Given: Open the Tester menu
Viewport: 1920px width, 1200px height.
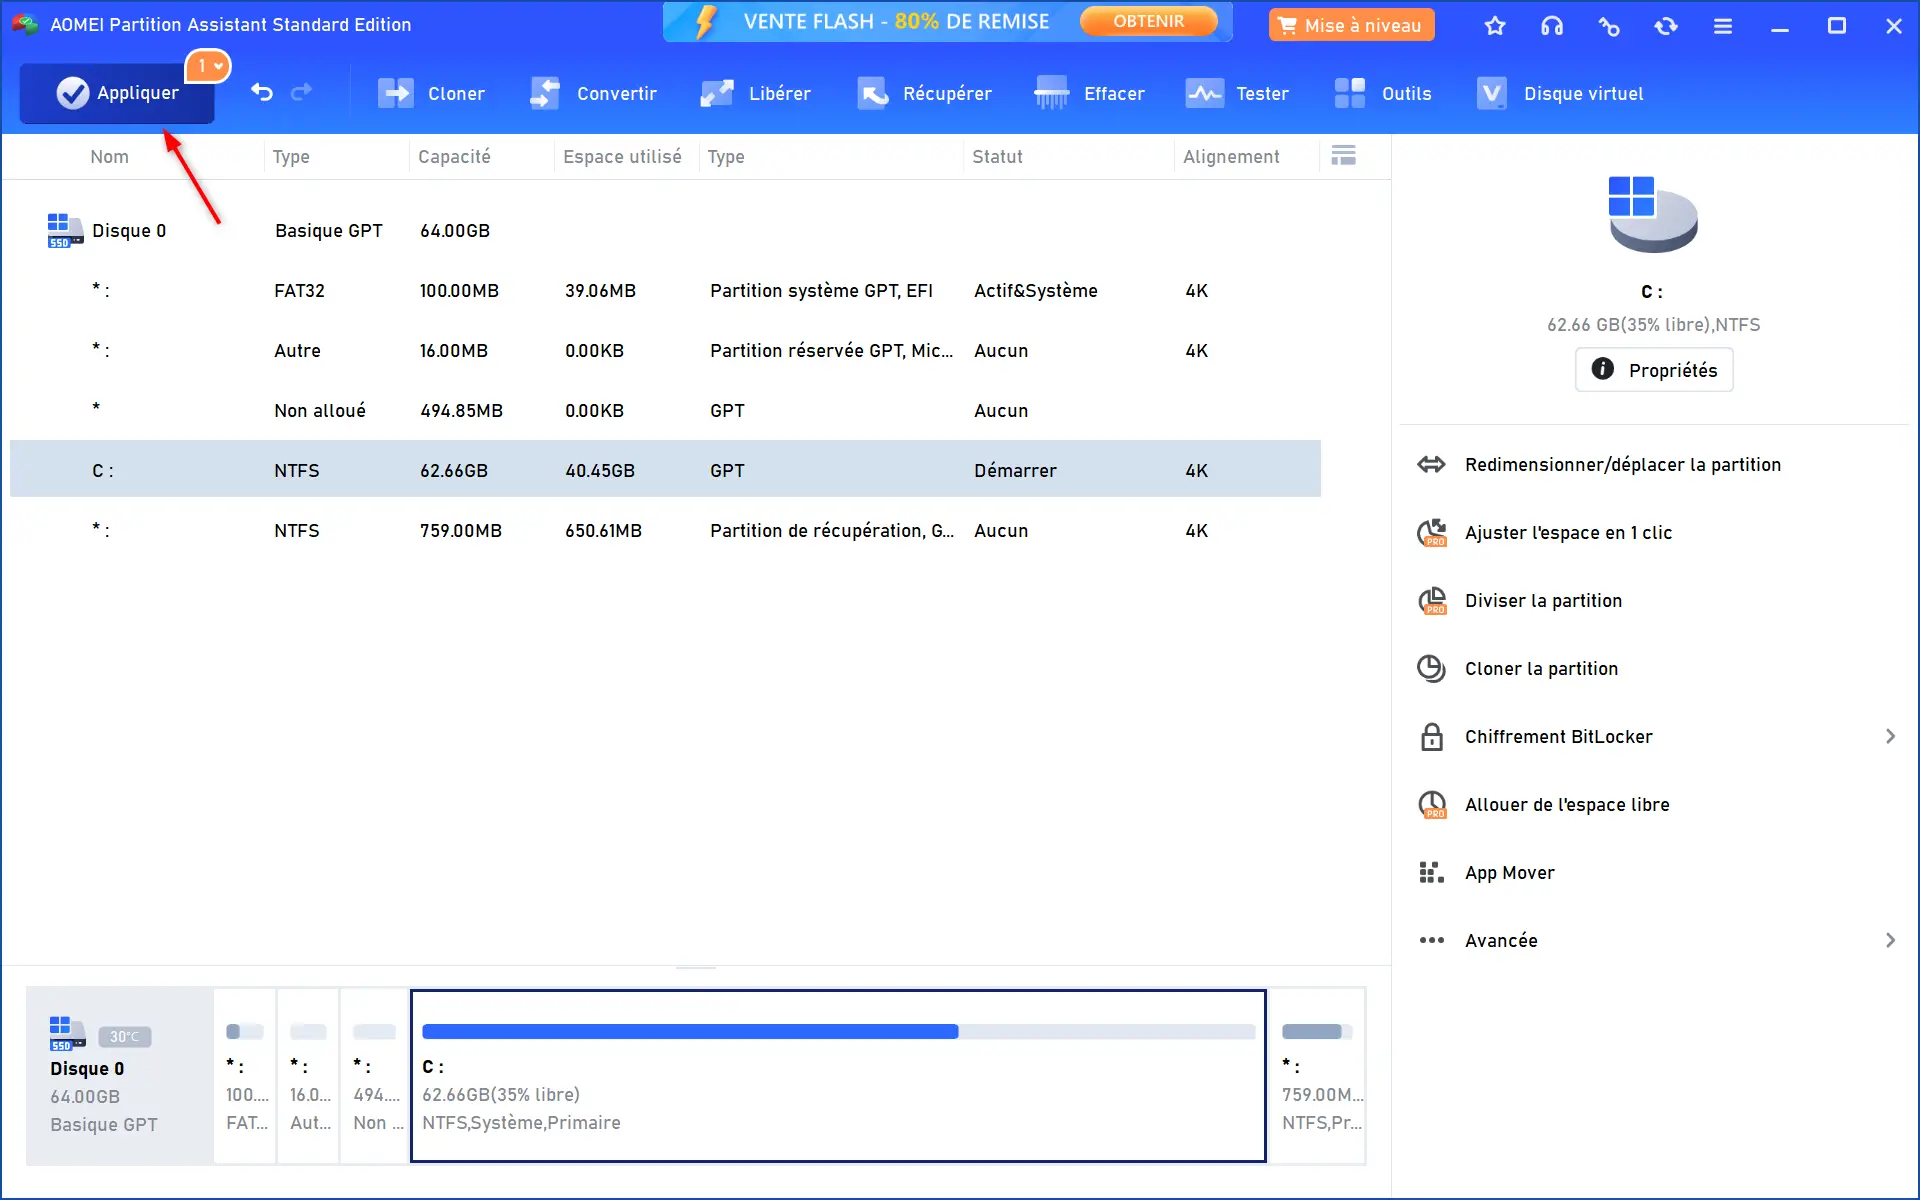Looking at the screenshot, I should [x=1237, y=94].
